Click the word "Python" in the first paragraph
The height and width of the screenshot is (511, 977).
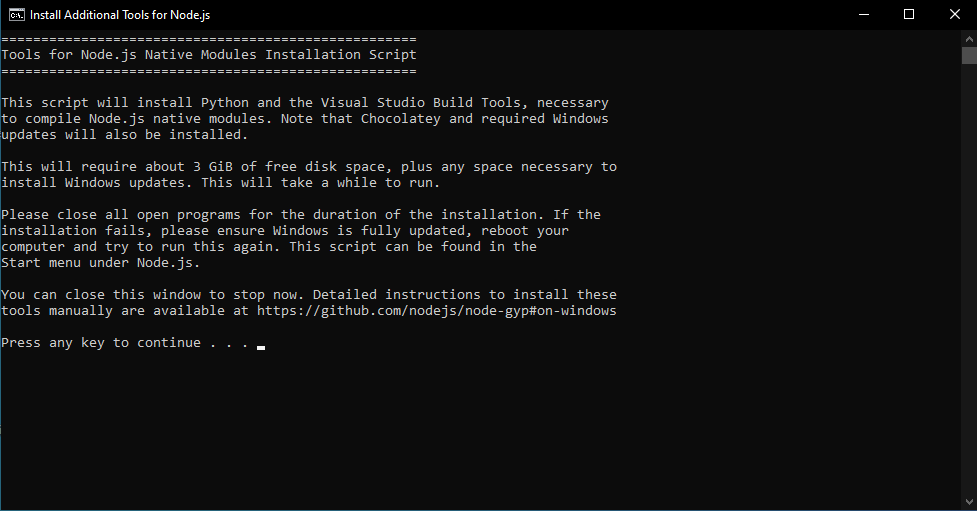[225, 103]
